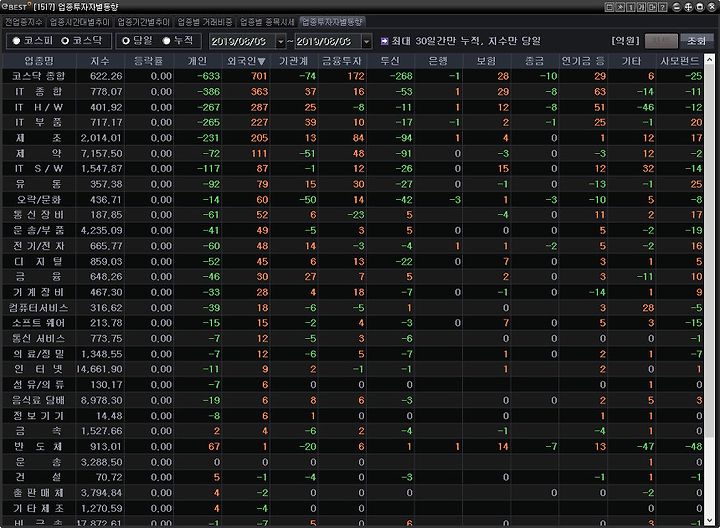Image resolution: width=720 pixels, height=528 pixels.
Task: Click the eBEST logo in title bar
Action: 15,6
